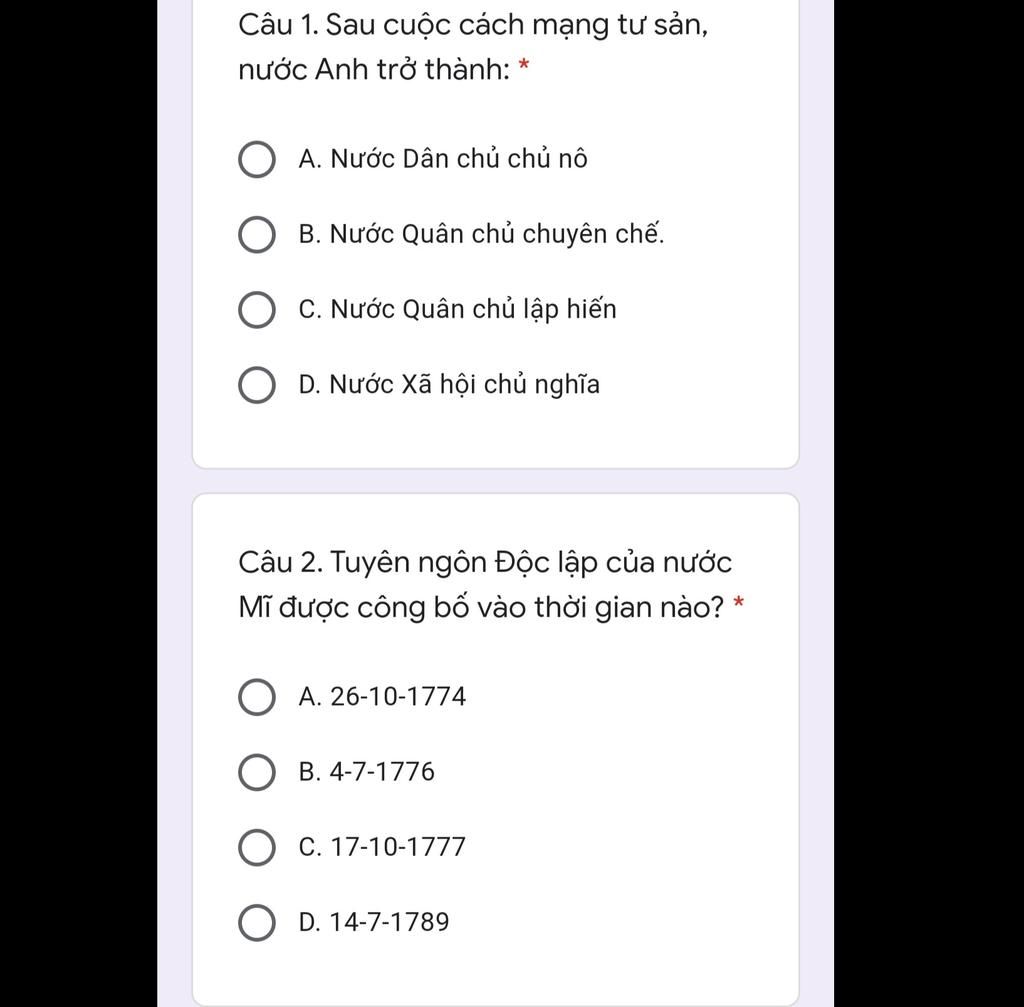The image size is (1024, 1007).
Task: Click the answer label "A. 26-10-1774"
Action: click(x=382, y=697)
